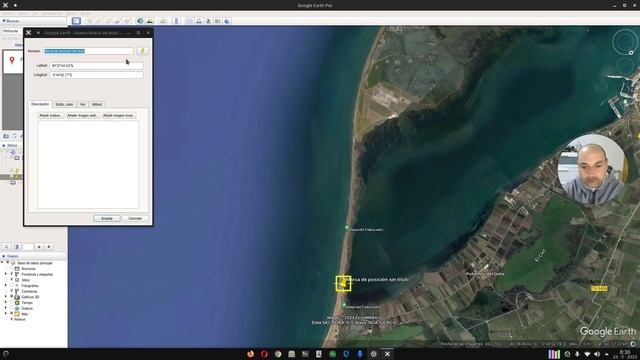Switch to the Ver tab
Viewport: 640px width, 360px height.
click(82, 104)
